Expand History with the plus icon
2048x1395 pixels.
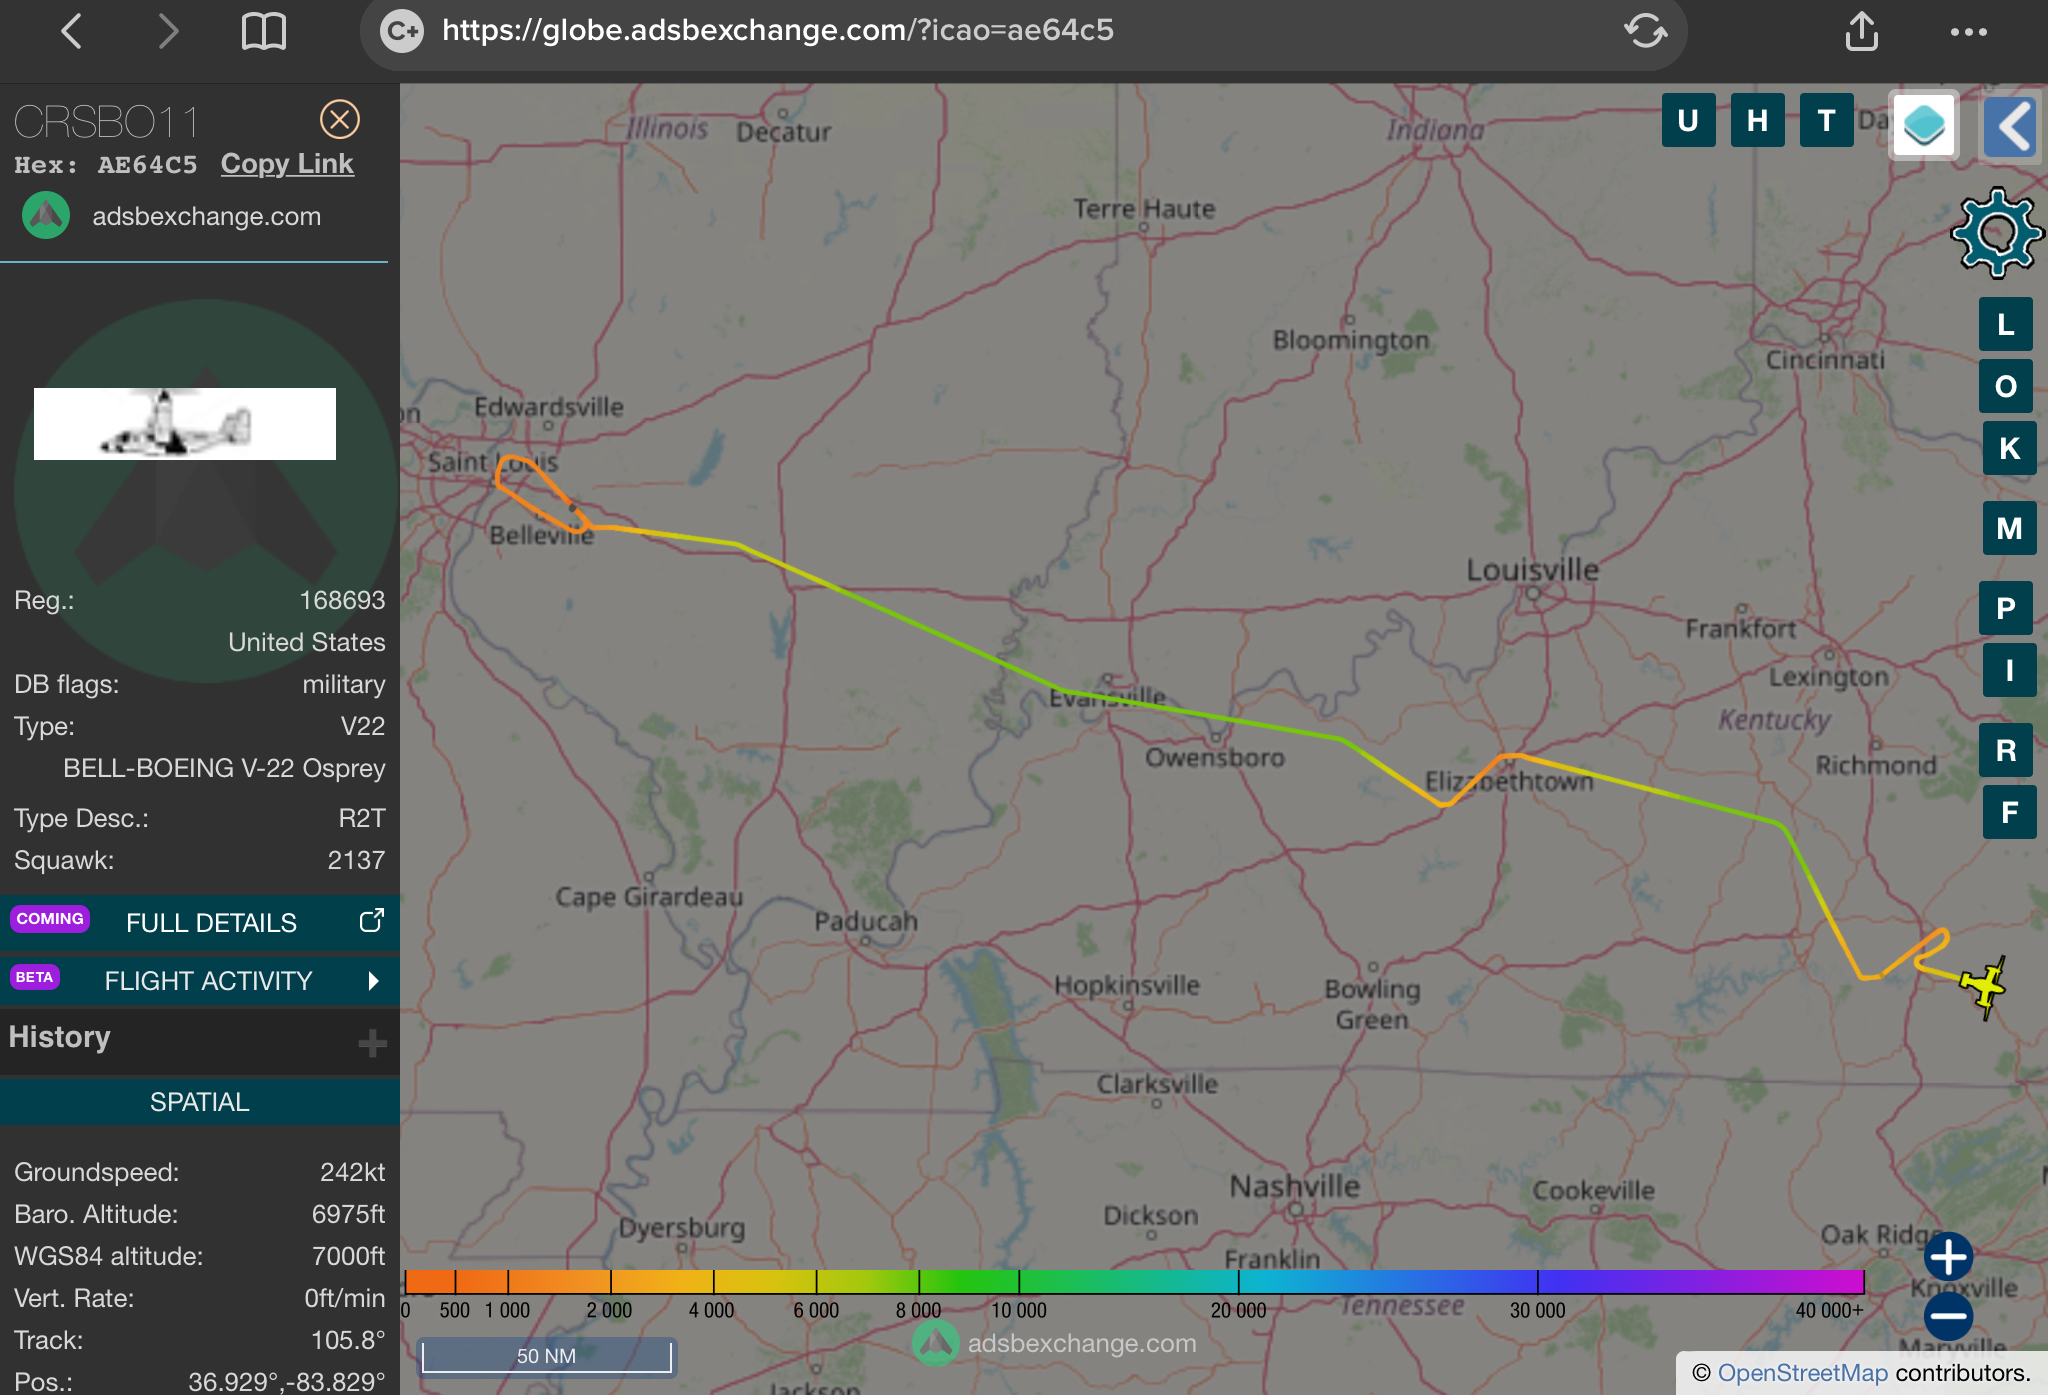[372, 1043]
